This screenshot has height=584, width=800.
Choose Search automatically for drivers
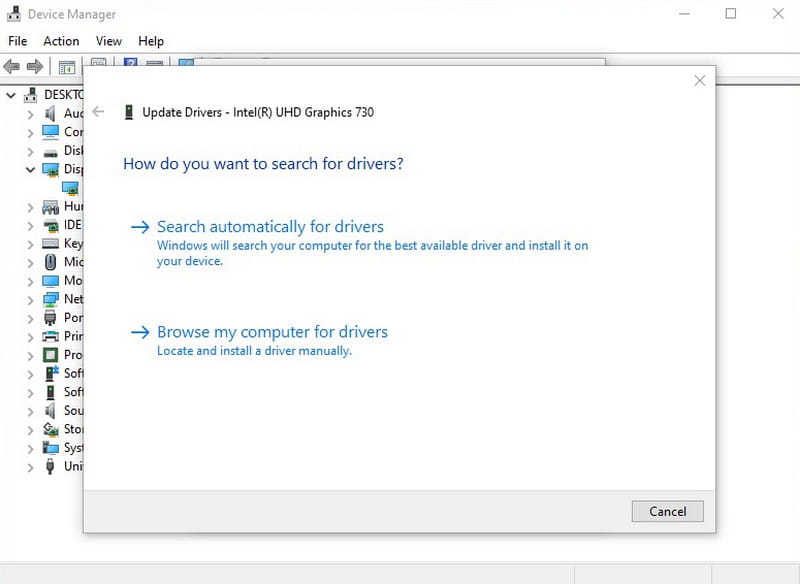(x=270, y=227)
